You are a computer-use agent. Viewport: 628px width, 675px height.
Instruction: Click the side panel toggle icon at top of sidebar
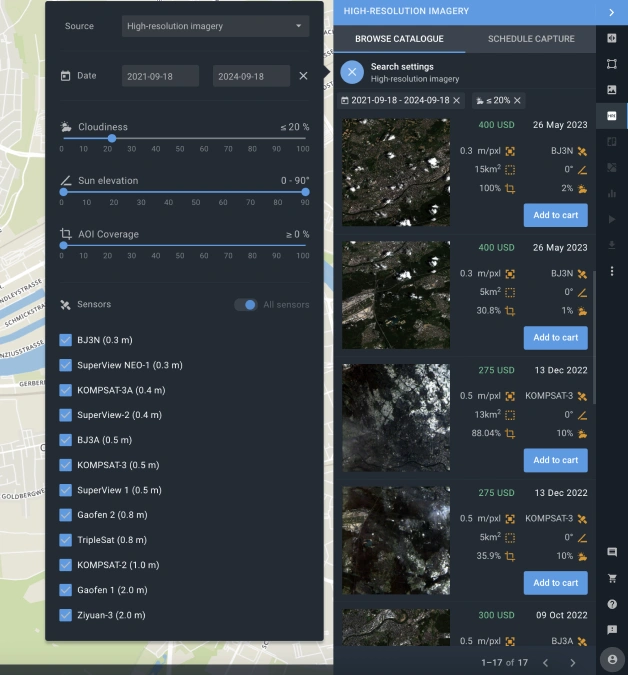(x=612, y=38)
